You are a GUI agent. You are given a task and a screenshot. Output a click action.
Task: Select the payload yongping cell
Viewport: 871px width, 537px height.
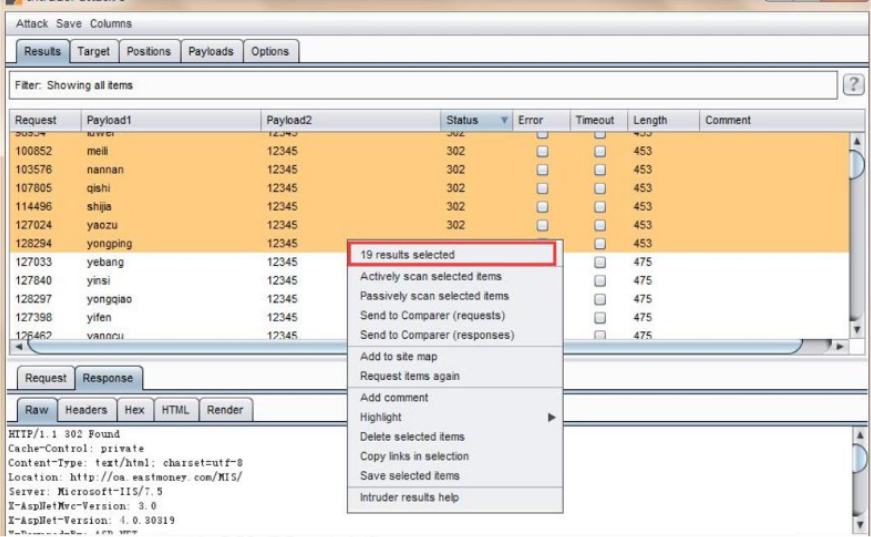(x=109, y=243)
